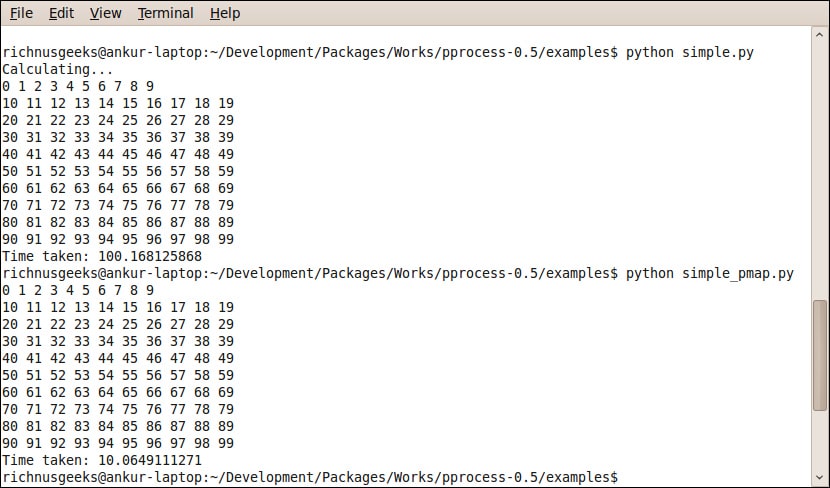
Task: Open the Terminal menu
Action: click(165, 13)
